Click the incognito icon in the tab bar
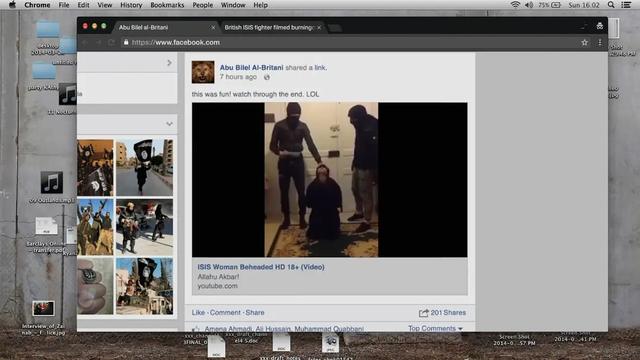The width and height of the screenshot is (640, 360). [x=600, y=26]
